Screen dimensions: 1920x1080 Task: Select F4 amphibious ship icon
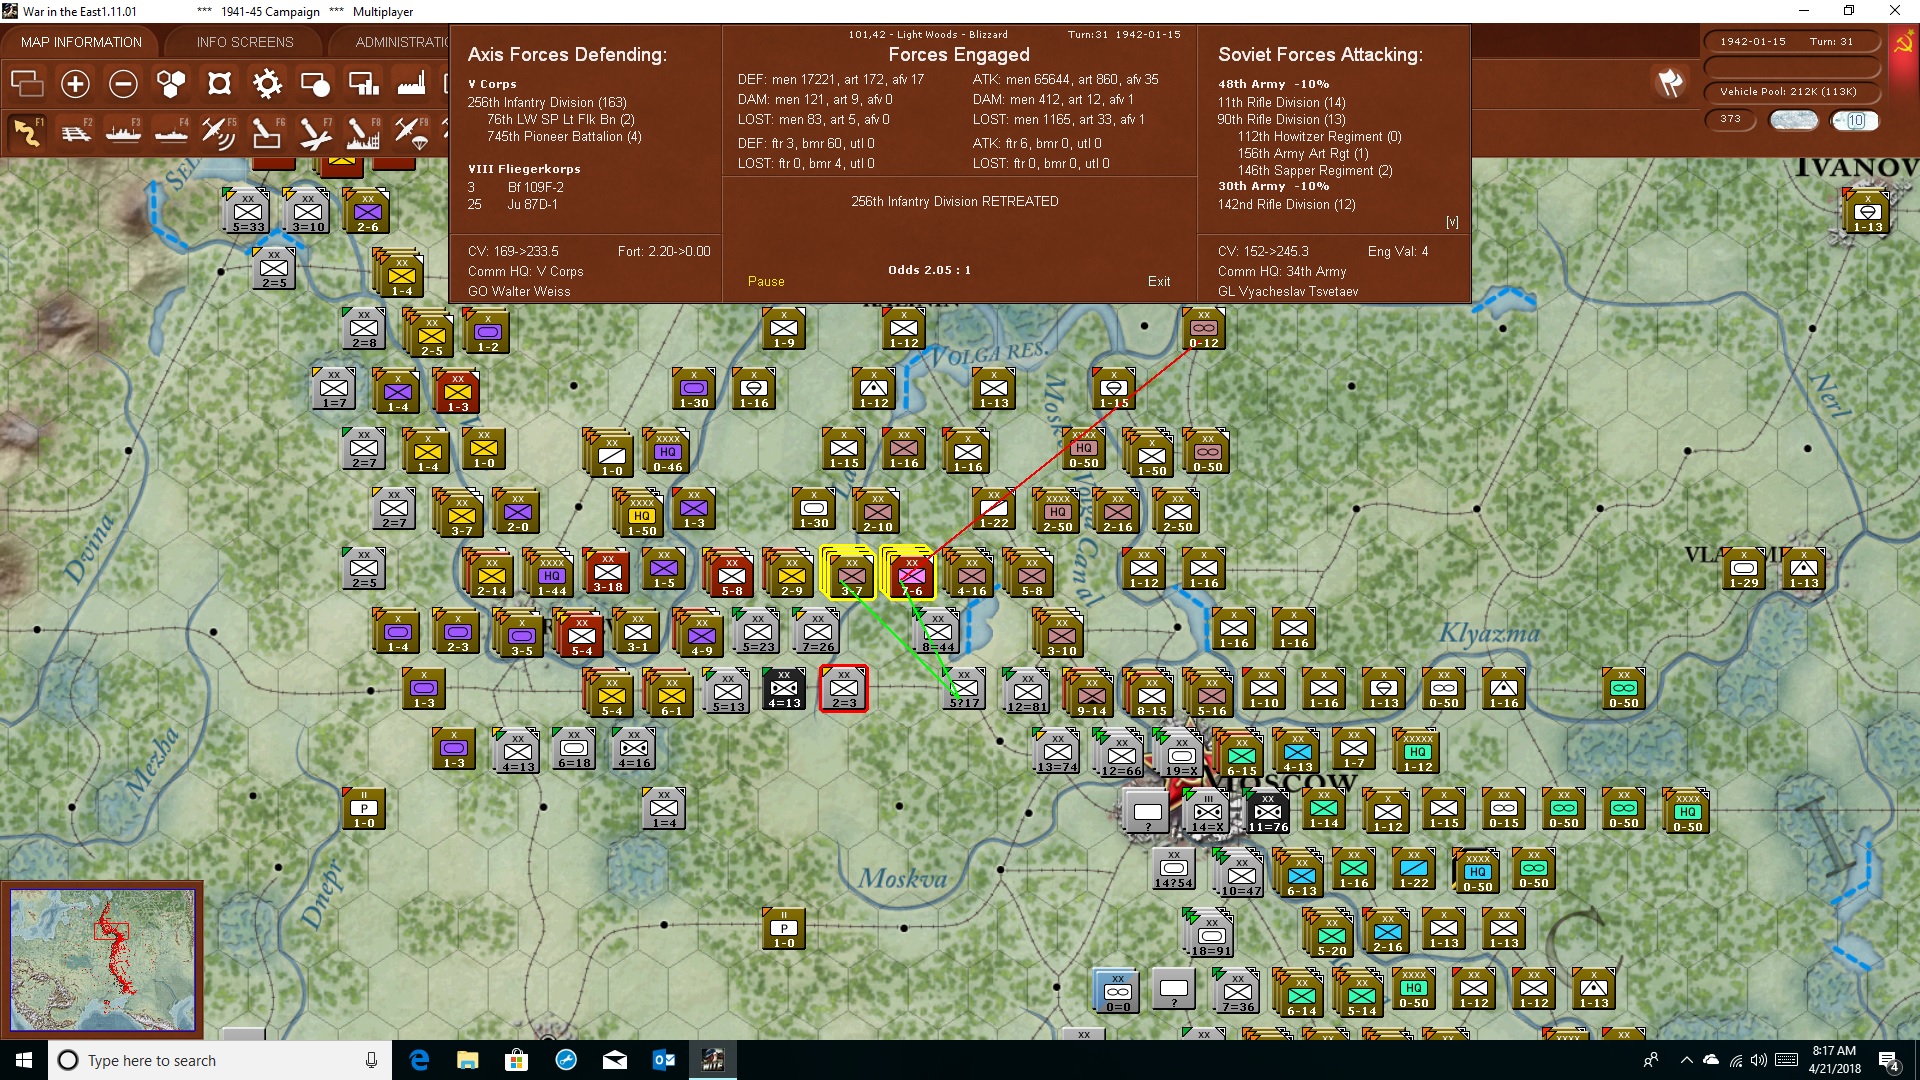pyautogui.click(x=171, y=132)
